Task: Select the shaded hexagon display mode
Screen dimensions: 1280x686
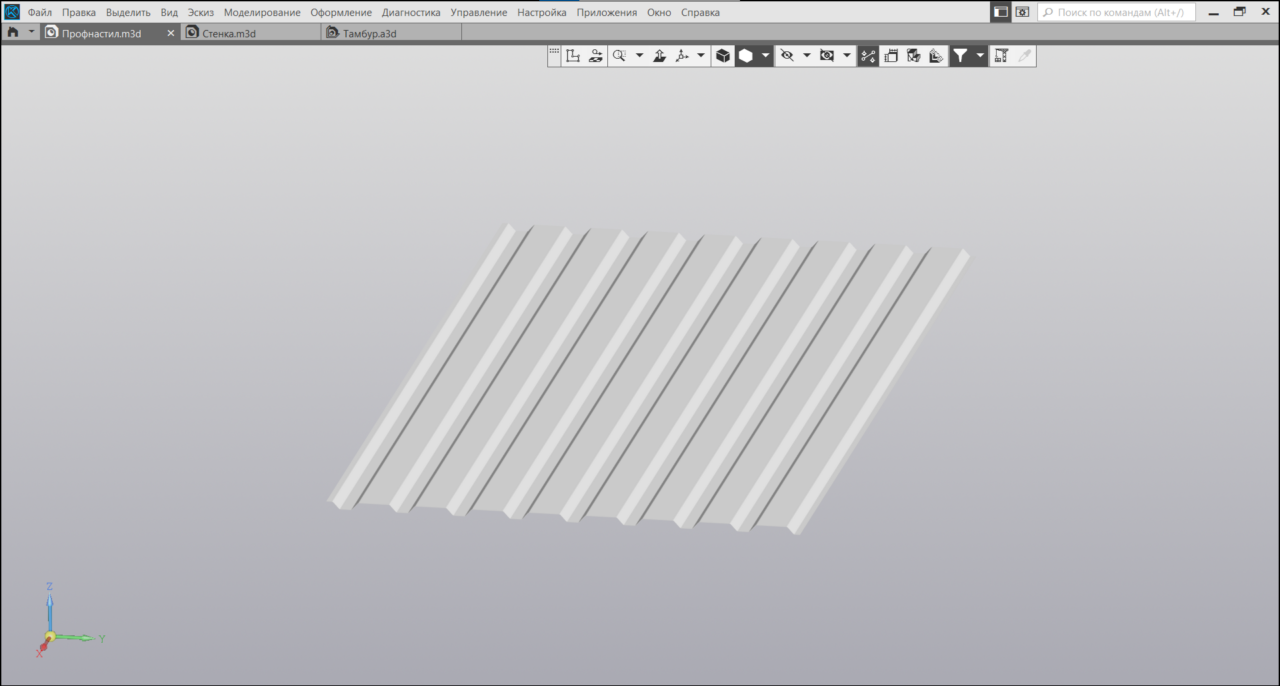Action: pos(746,56)
